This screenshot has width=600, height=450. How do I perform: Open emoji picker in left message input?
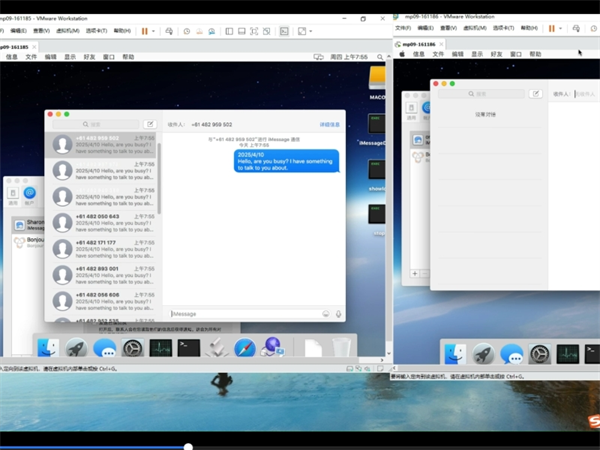(x=326, y=314)
